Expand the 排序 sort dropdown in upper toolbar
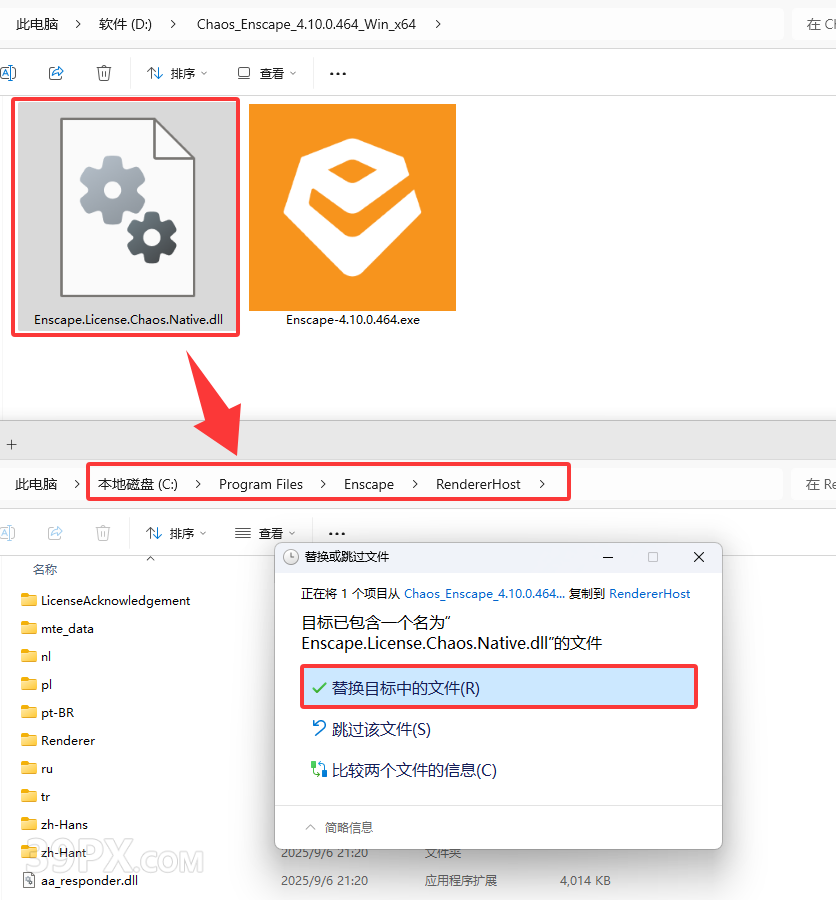This screenshot has width=836, height=900. 177,73
